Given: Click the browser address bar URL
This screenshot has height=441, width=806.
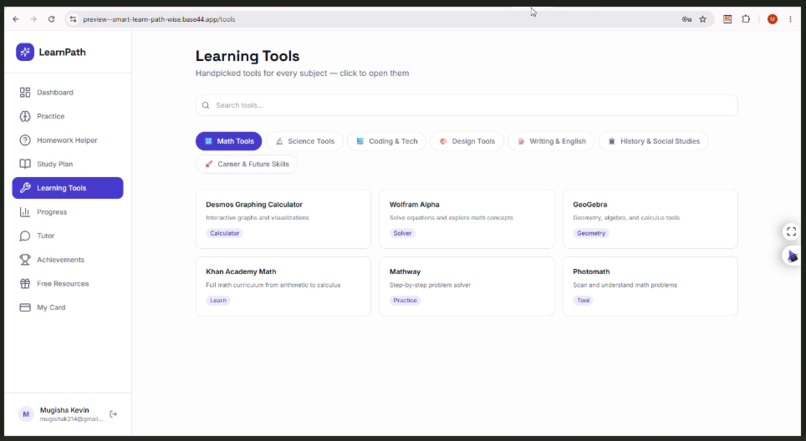Looking at the screenshot, I should 159,20.
